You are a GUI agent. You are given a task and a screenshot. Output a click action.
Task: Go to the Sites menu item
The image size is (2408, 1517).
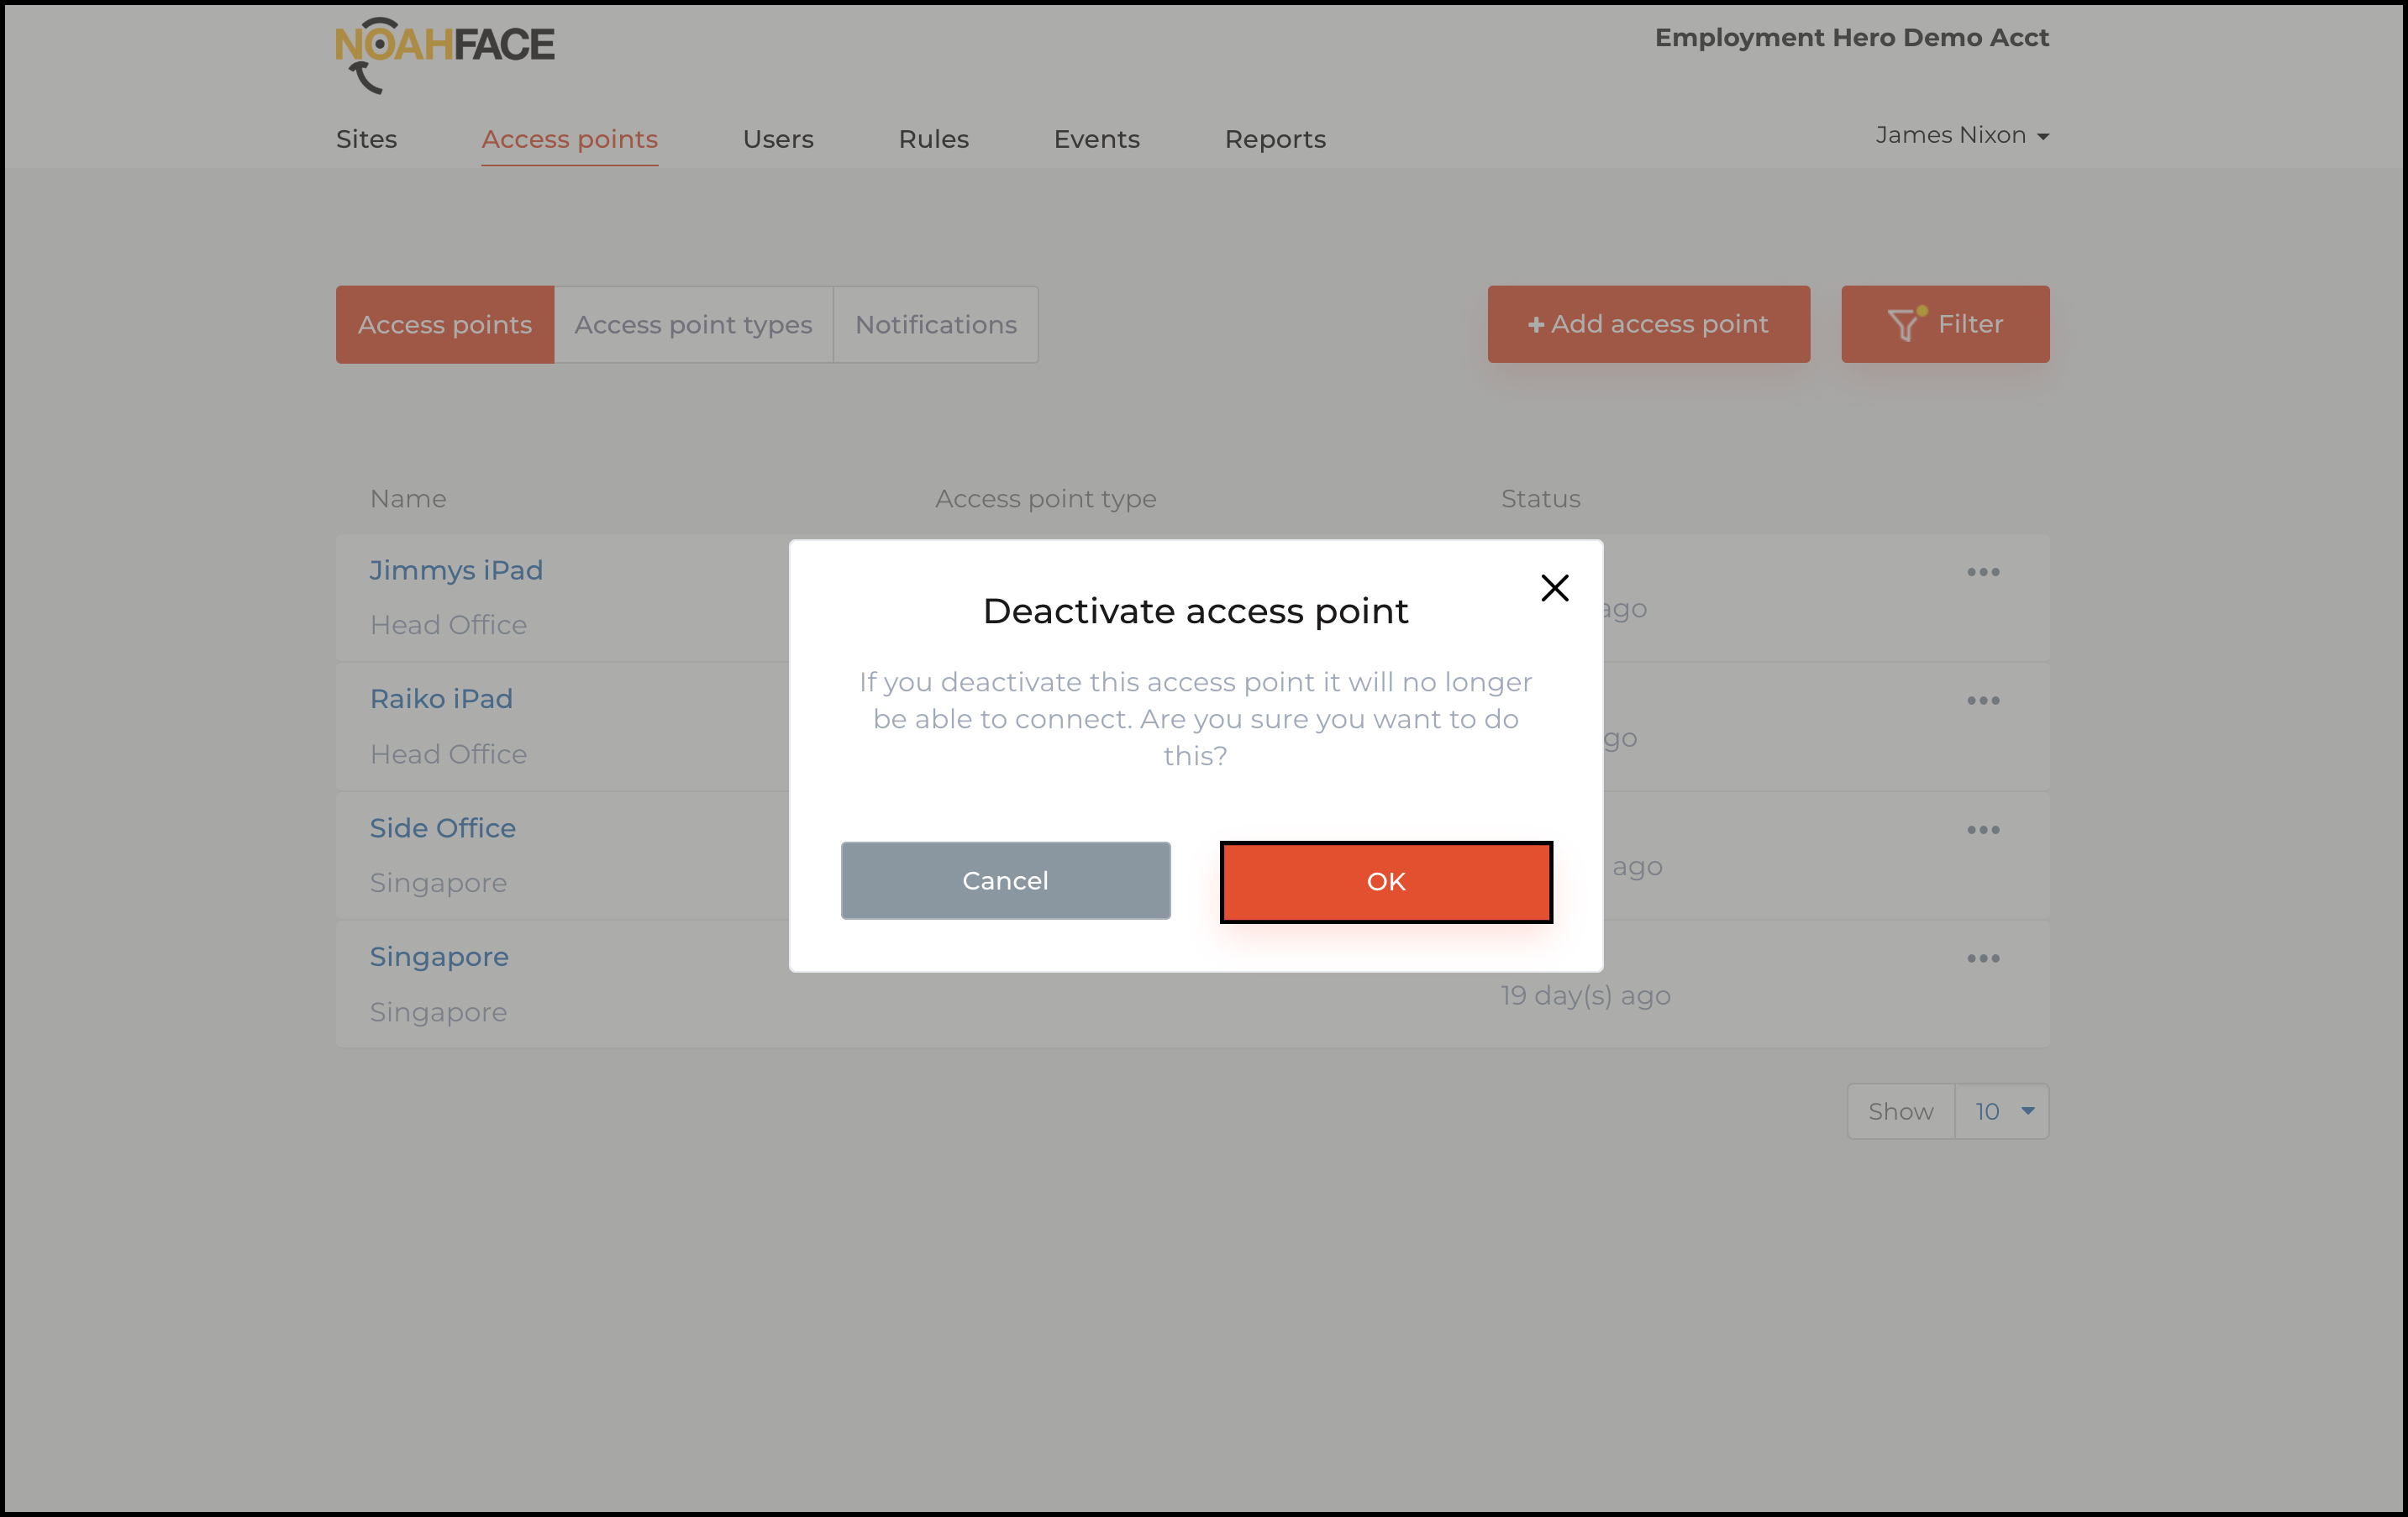coord(366,139)
